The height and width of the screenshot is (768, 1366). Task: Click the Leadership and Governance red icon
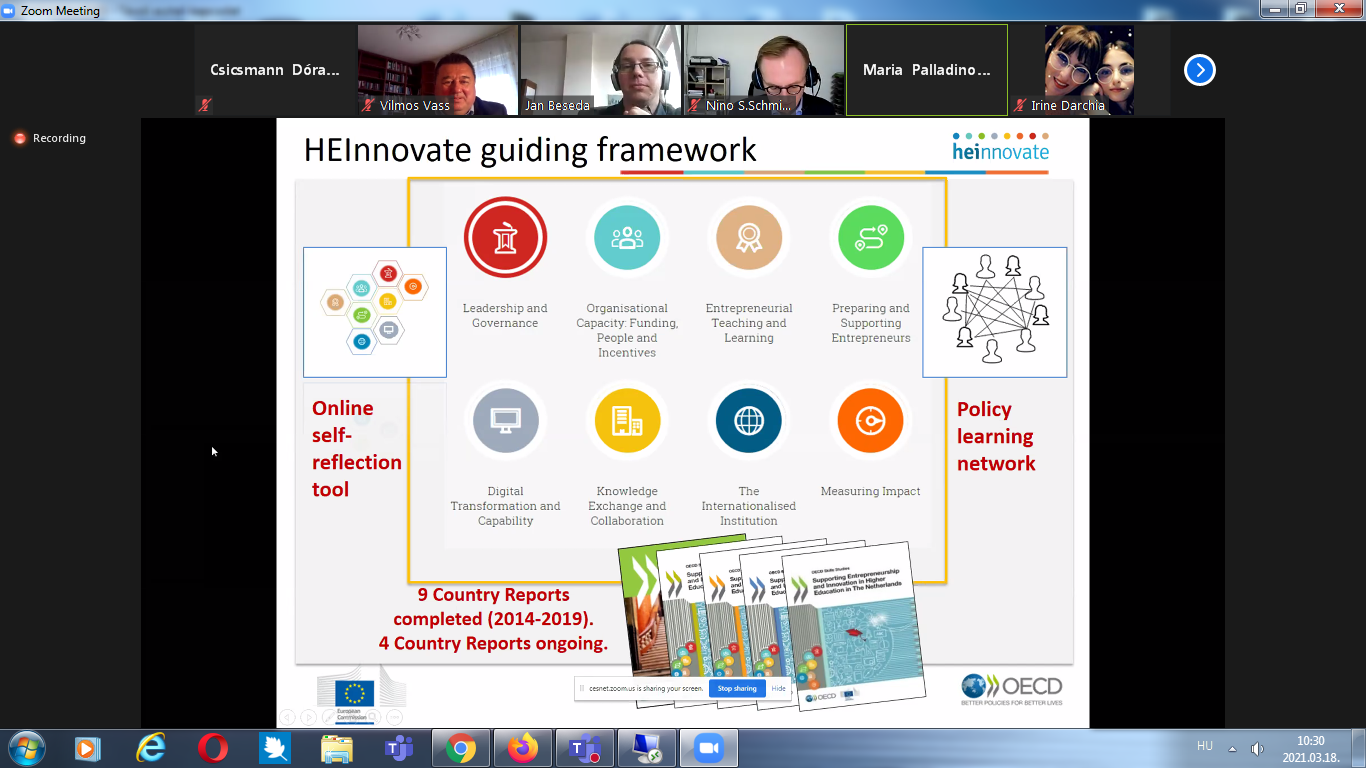tap(505, 238)
